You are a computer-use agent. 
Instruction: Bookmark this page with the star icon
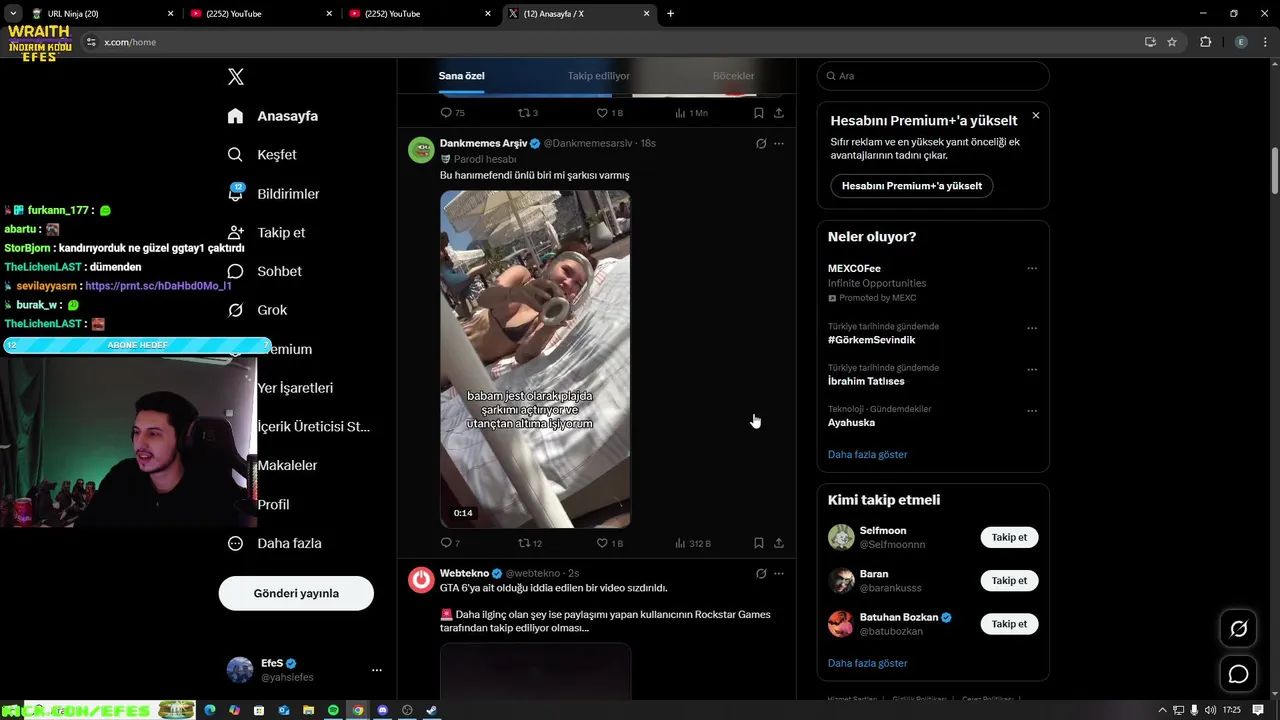coord(1172,42)
